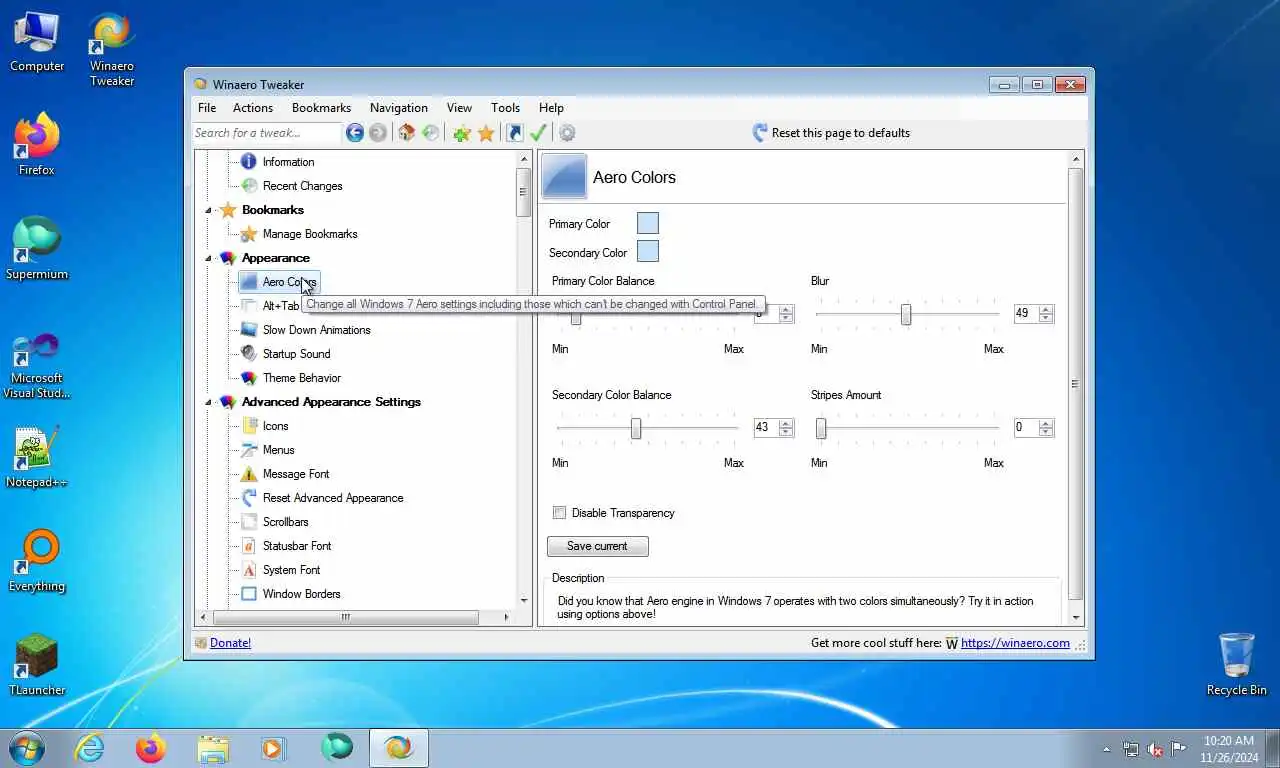Image resolution: width=1280 pixels, height=768 pixels.
Task: Click the Save current button
Action: click(x=598, y=546)
